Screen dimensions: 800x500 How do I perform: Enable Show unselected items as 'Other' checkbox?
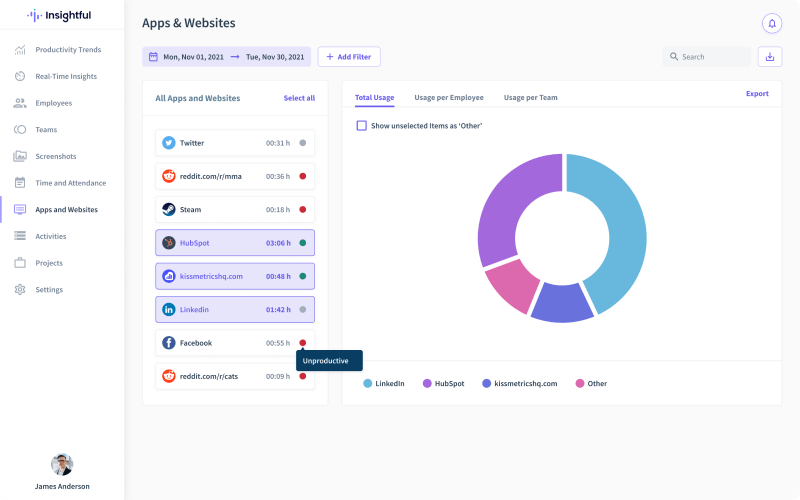coord(362,126)
